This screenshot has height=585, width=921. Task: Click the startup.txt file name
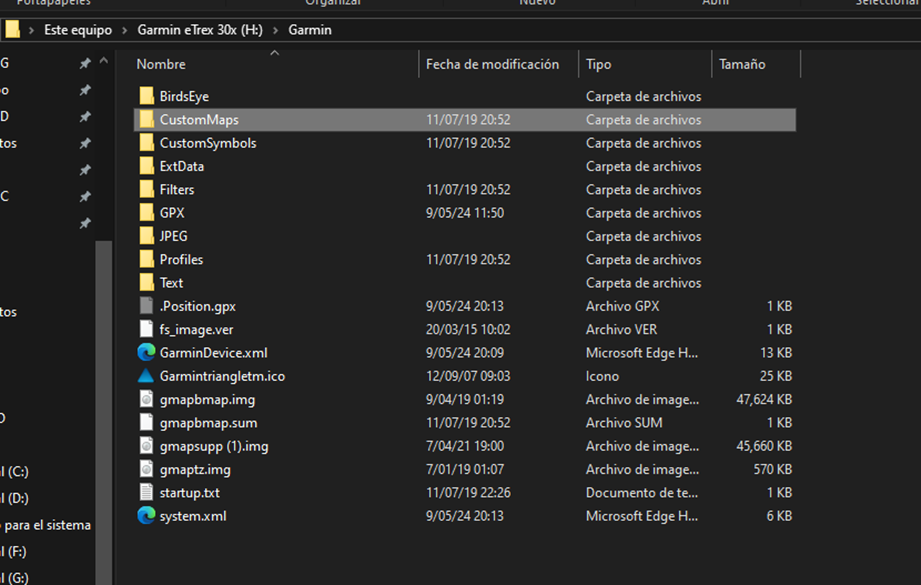pos(190,492)
